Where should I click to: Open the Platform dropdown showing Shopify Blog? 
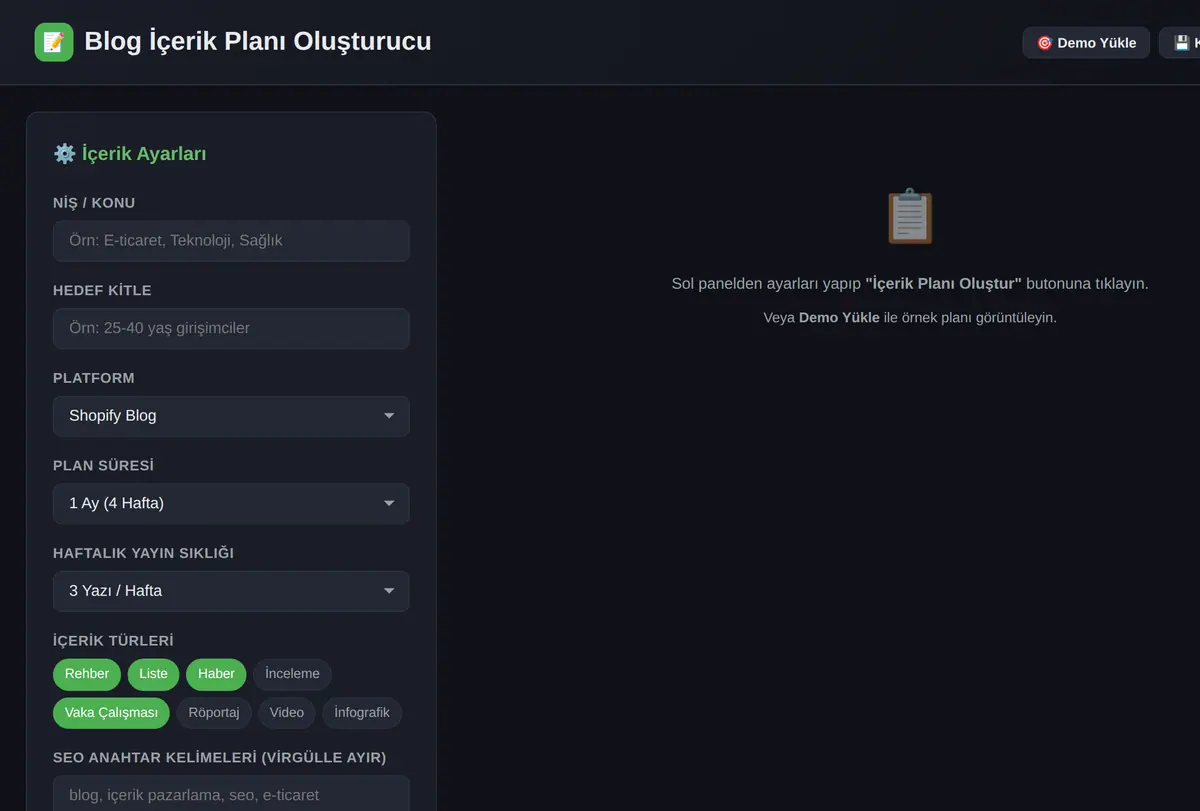coord(231,416)
